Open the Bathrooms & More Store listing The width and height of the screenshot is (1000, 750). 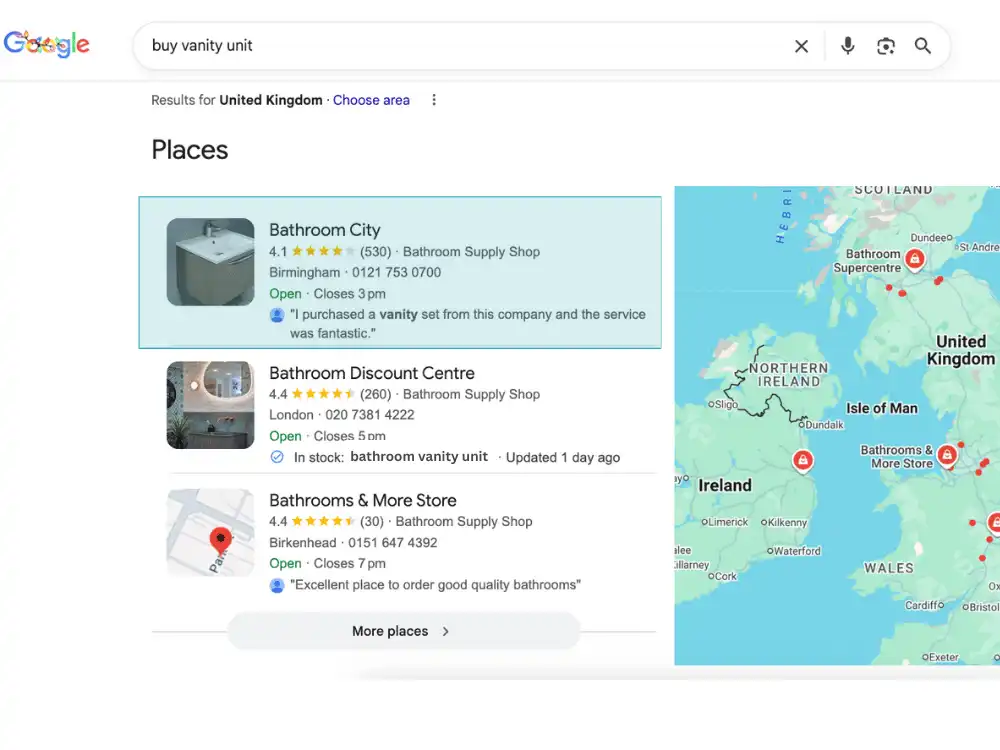tap(363, 500)
